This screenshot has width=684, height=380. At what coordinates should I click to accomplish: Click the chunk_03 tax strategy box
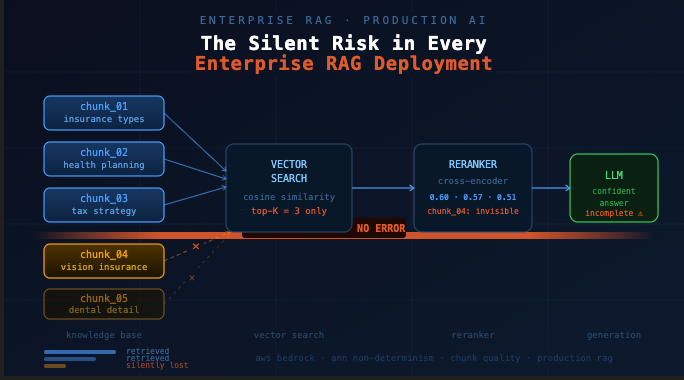point(104,205)
